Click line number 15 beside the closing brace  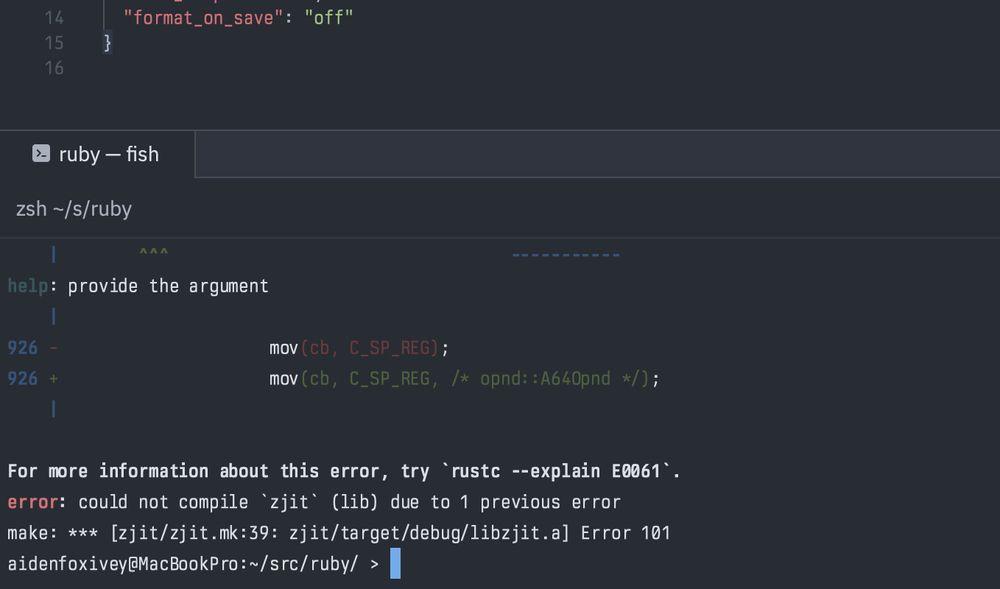click(55, 43)
